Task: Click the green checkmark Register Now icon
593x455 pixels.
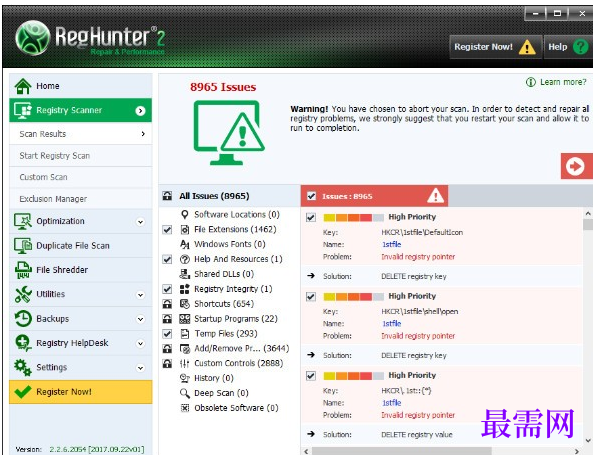Action: (x=23, y=391)
